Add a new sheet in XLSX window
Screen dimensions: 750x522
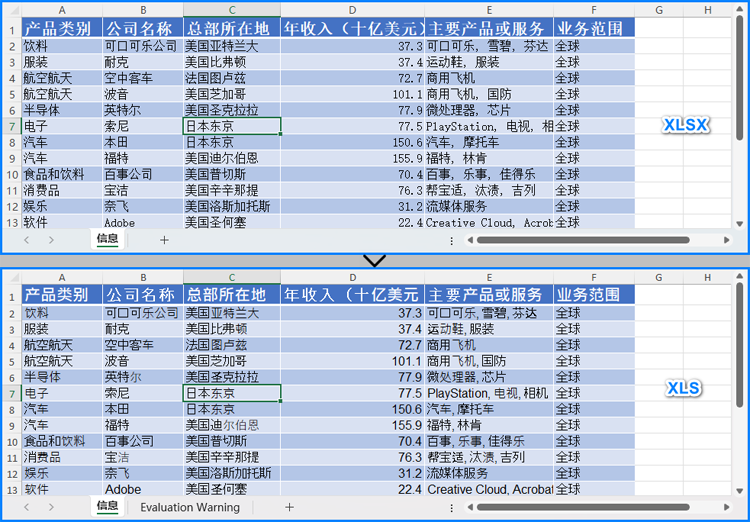pos(164,240)
